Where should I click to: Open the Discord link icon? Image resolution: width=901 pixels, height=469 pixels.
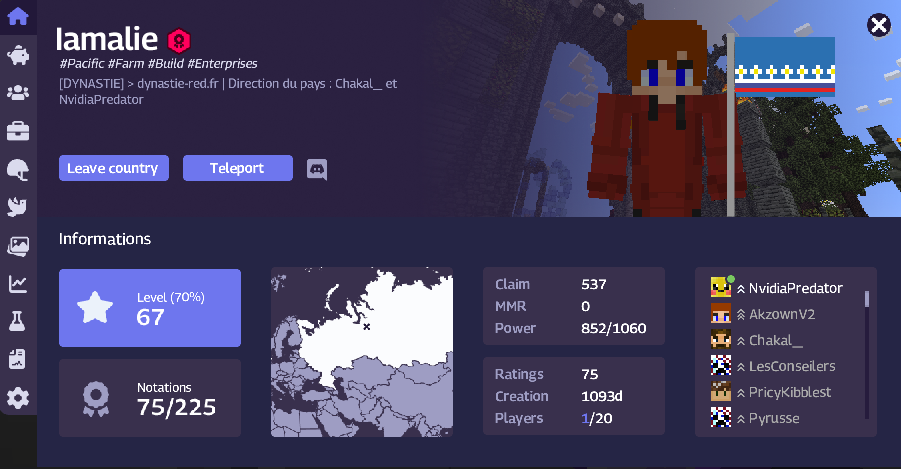317,169
